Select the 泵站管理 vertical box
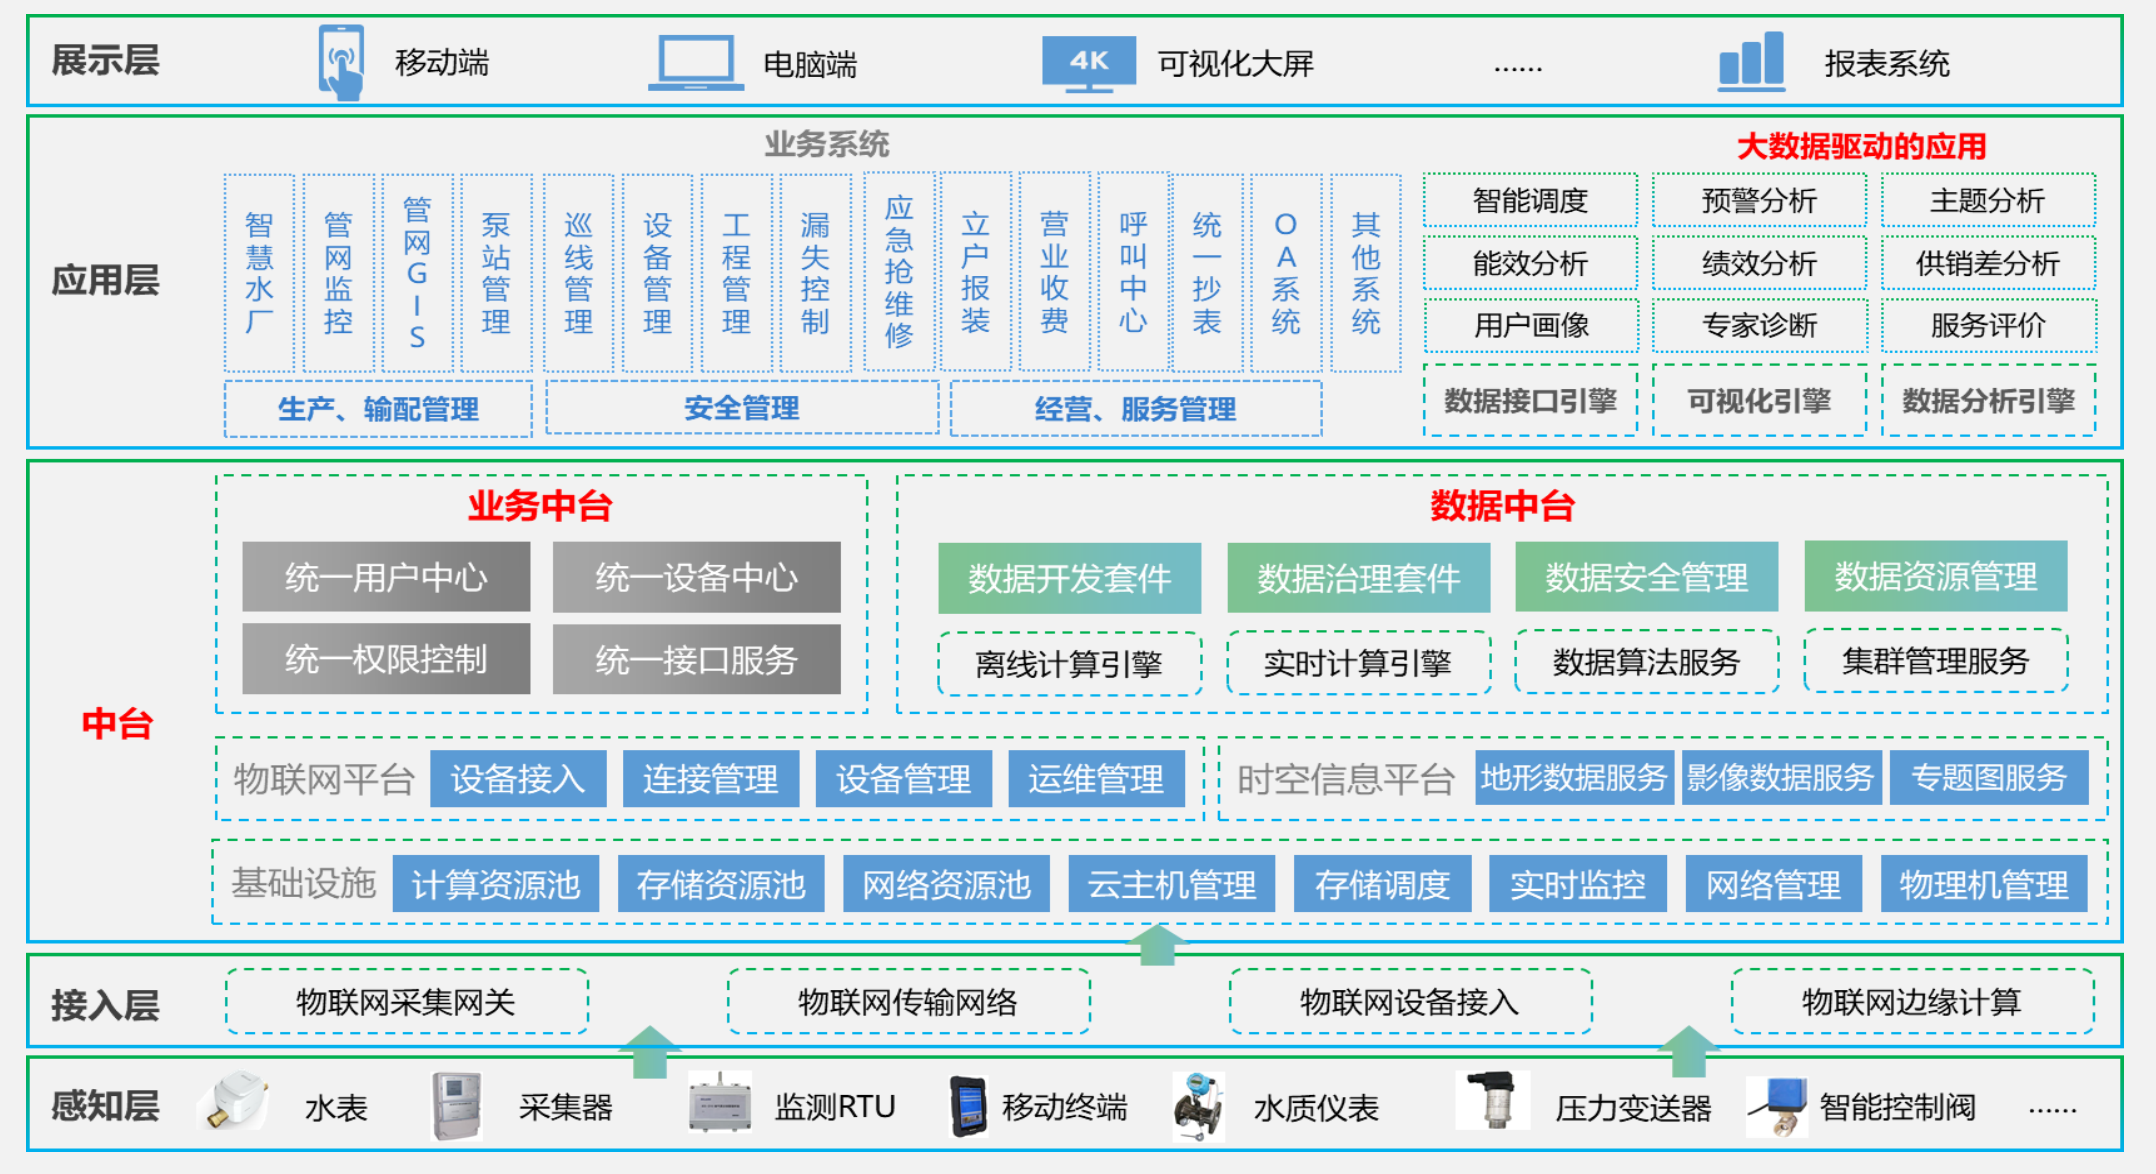 (x=496, y=273)
